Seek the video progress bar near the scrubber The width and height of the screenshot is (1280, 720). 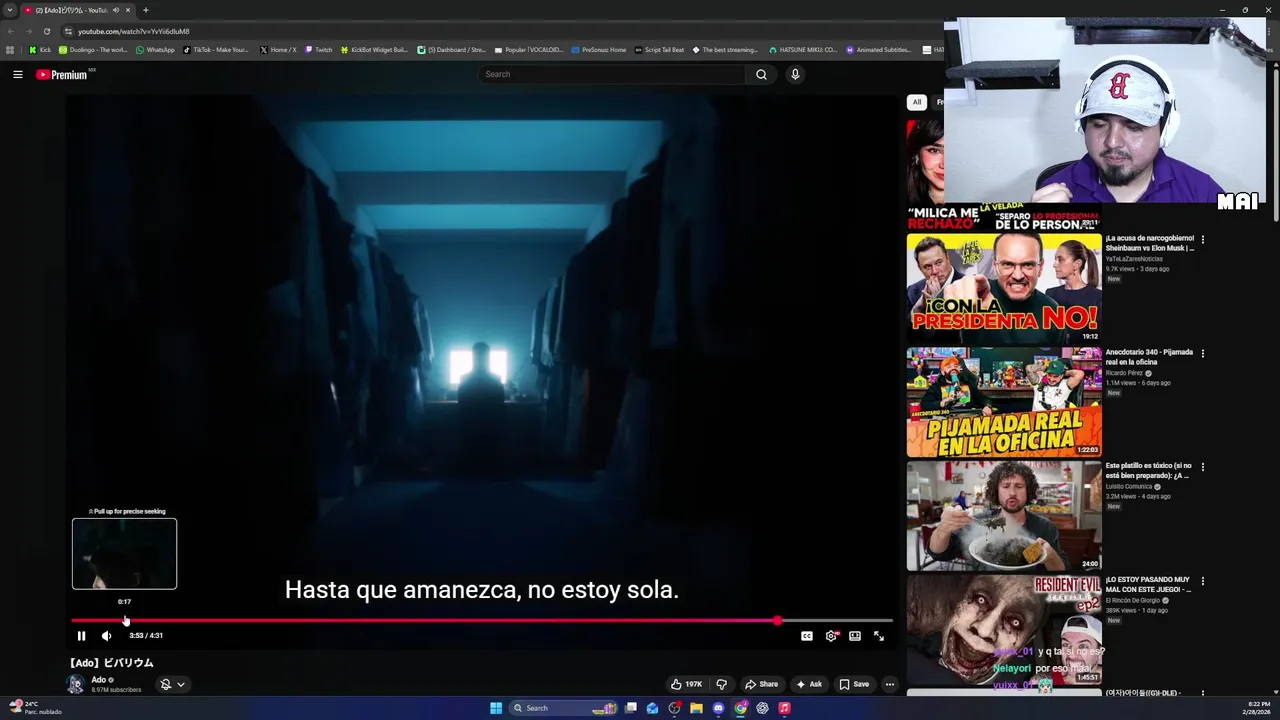coord(777,621)
